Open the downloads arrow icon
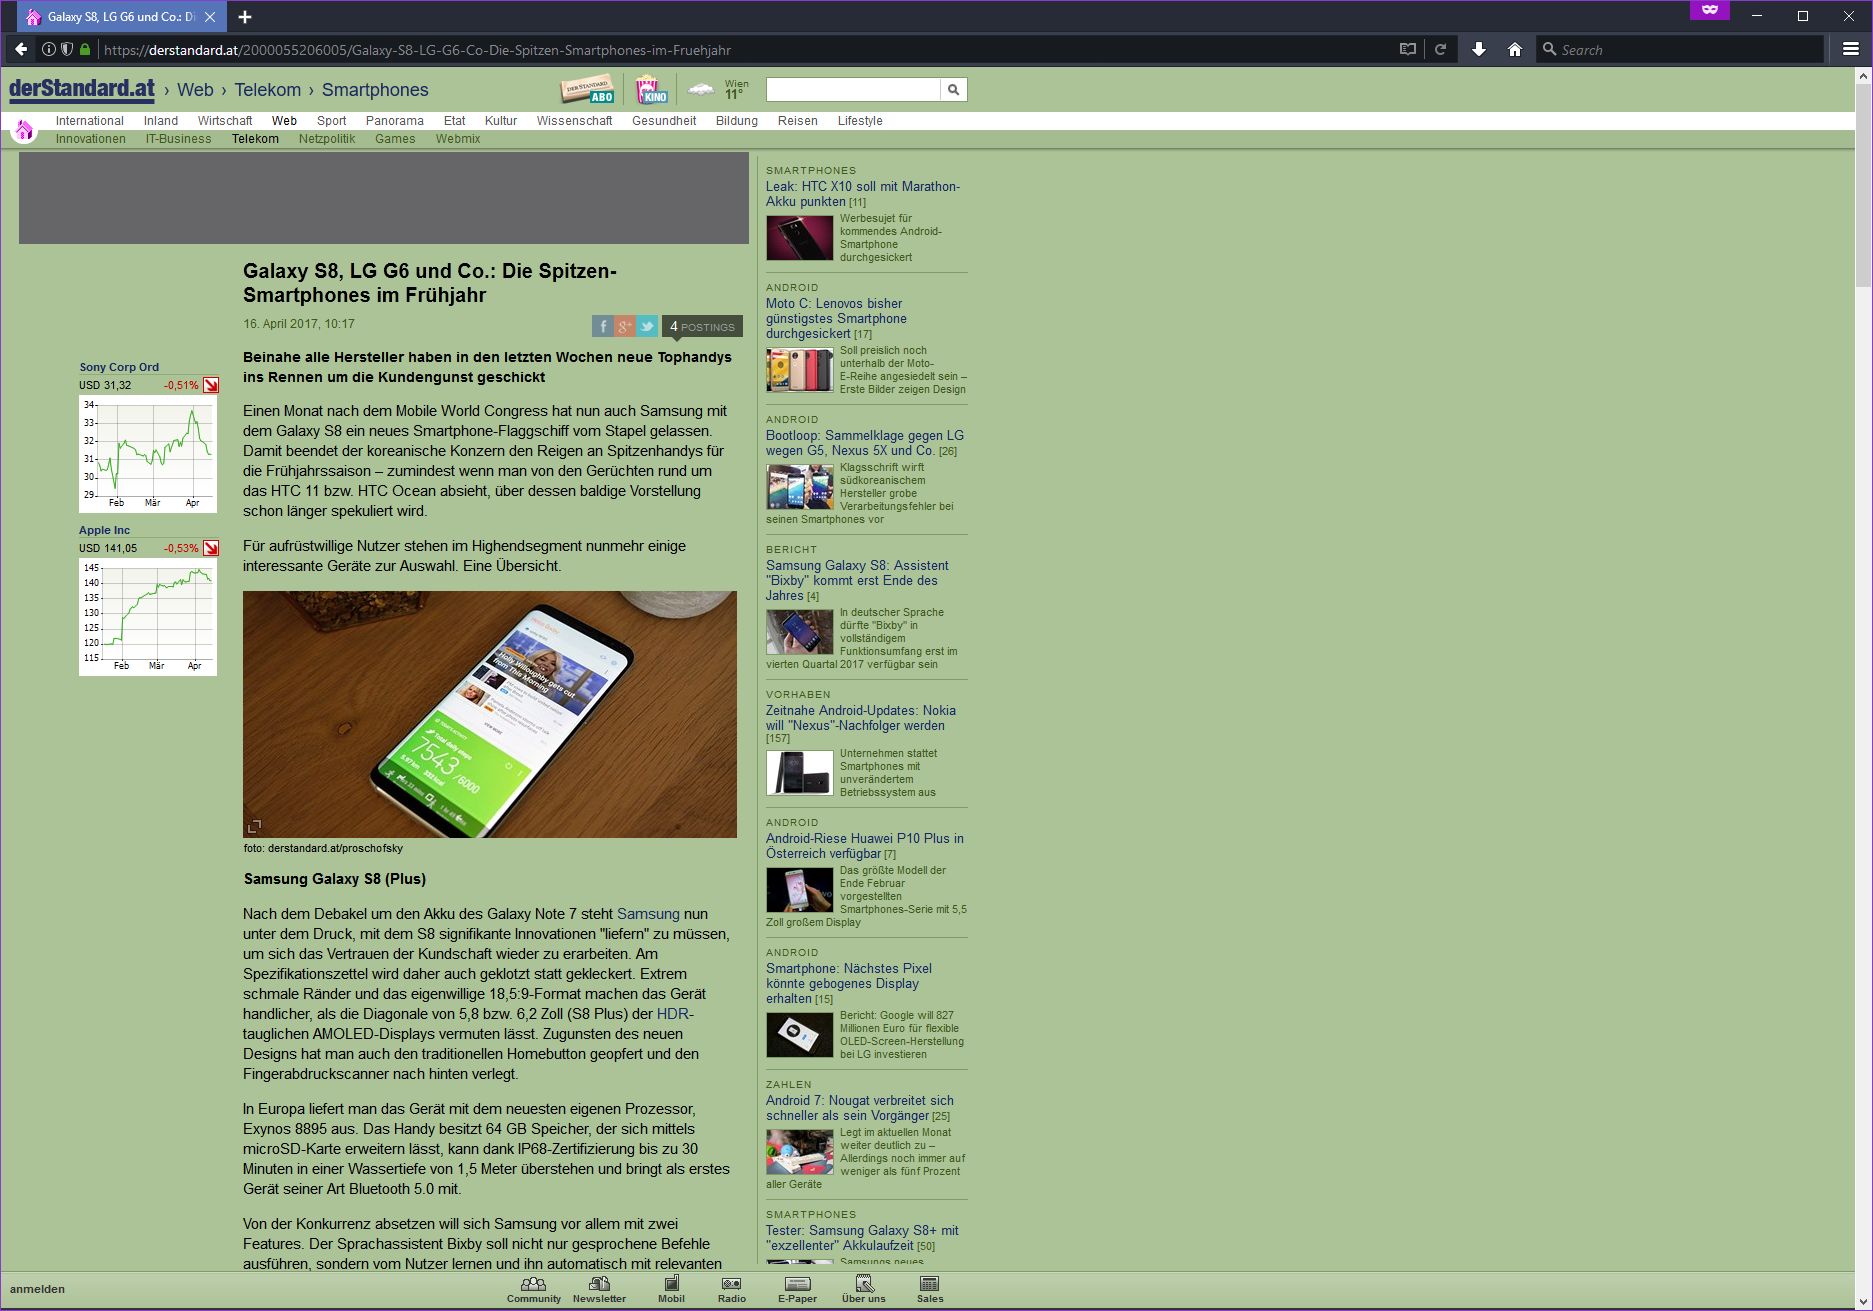This screenshot has height=1311, width=1873. click(x=1478, y=49)
